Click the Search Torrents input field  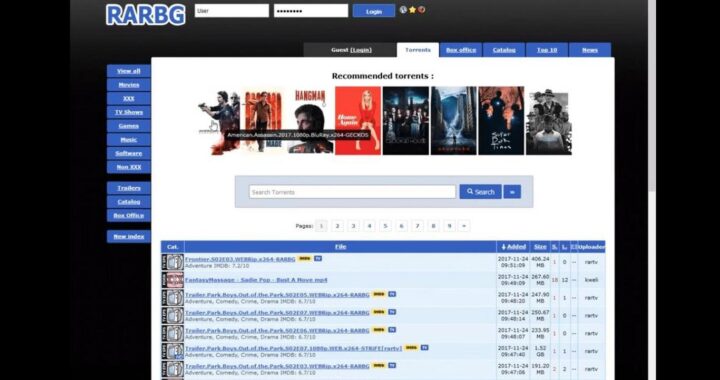[x=352, y=192]
